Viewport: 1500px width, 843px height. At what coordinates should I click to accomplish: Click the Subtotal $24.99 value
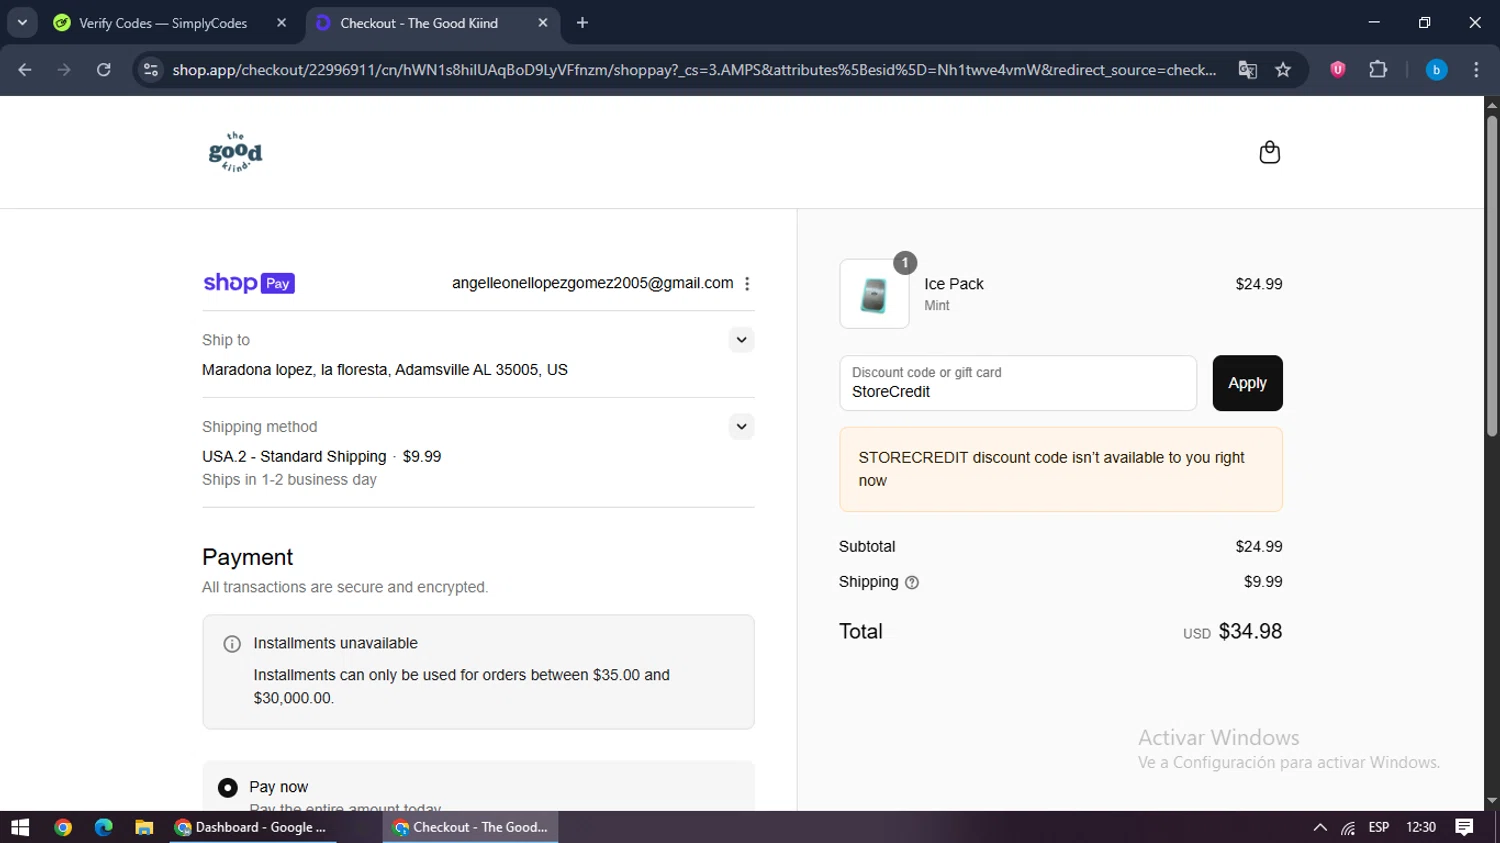(1259, 547)
